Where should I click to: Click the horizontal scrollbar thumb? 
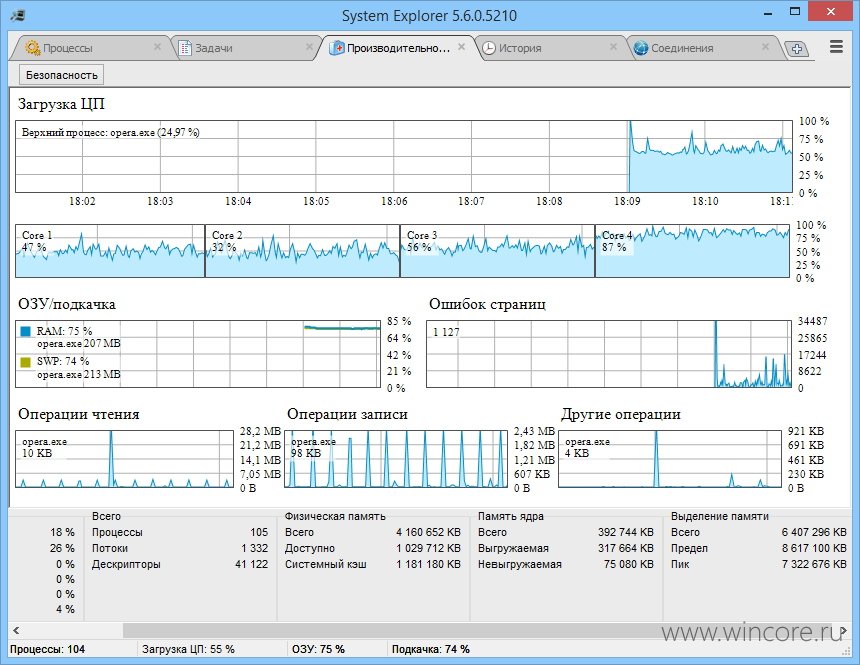tap(477, 630)
